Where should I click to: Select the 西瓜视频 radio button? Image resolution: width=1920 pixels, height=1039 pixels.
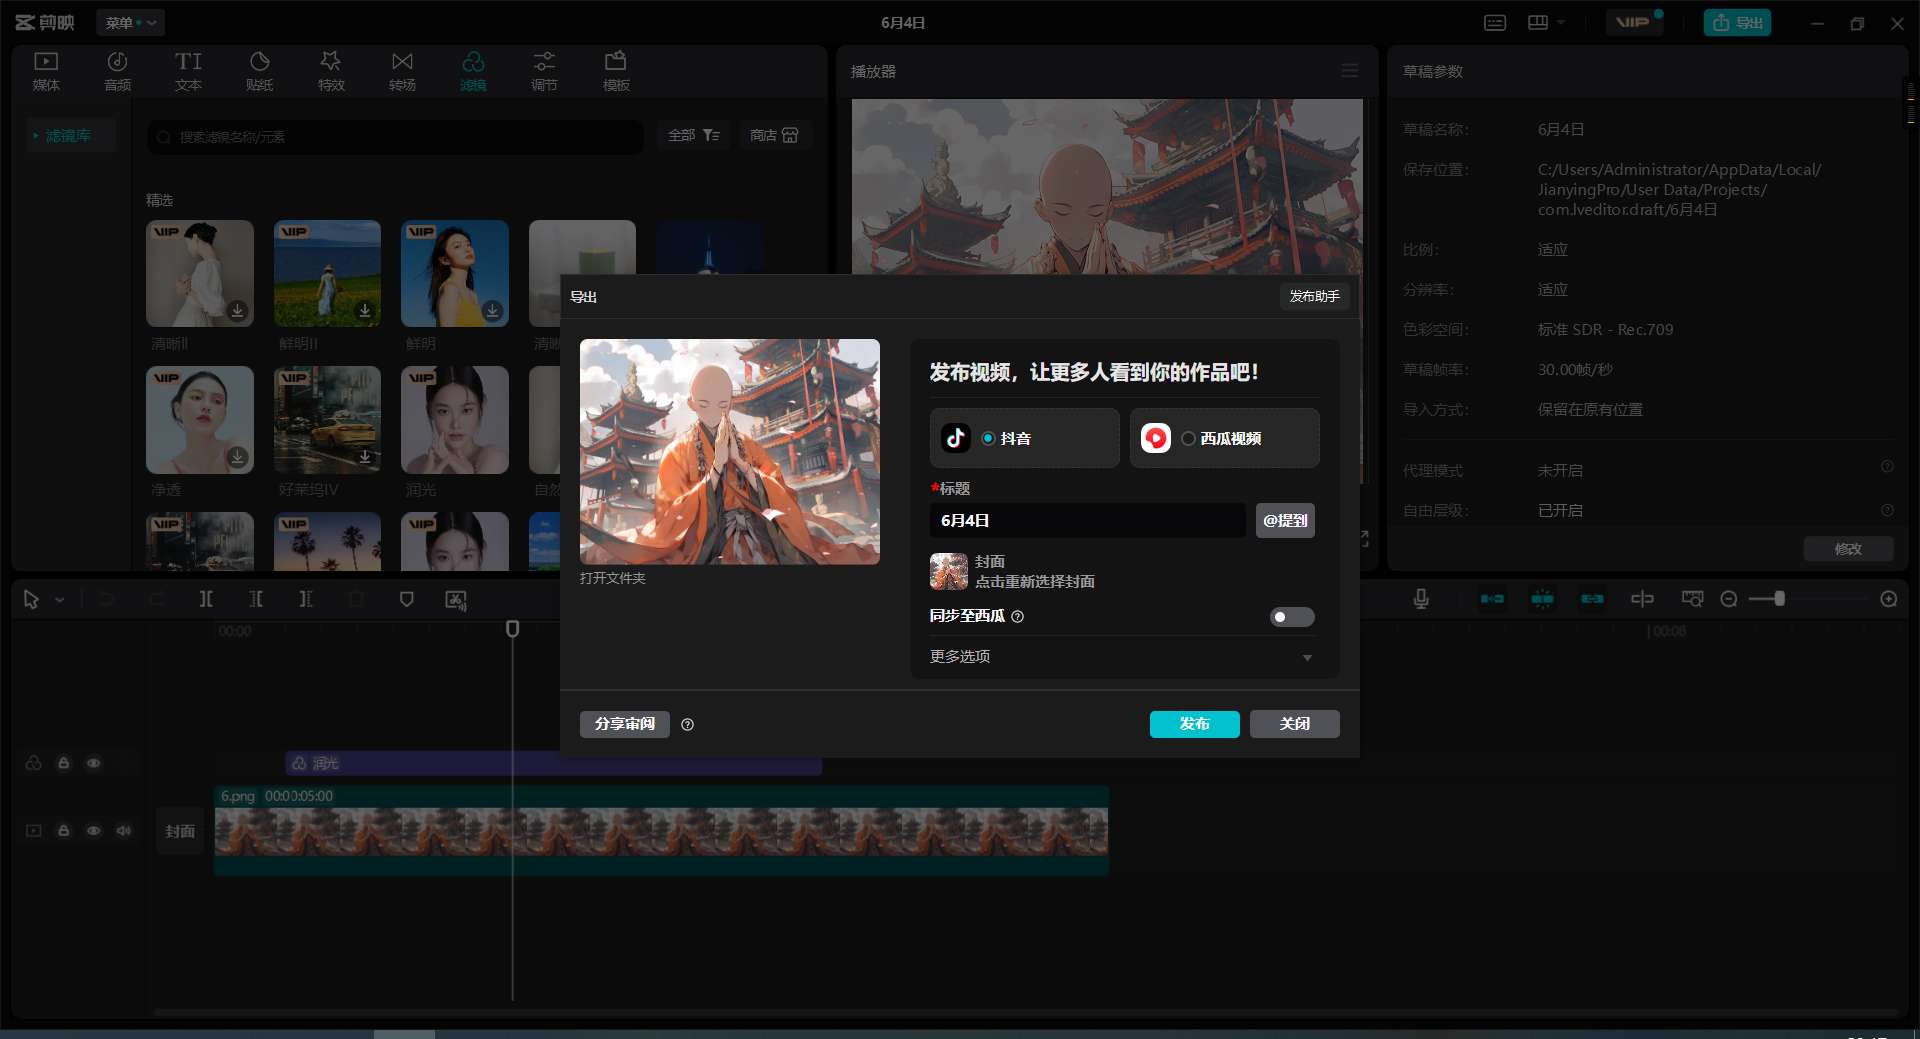tap(1188, 438)
